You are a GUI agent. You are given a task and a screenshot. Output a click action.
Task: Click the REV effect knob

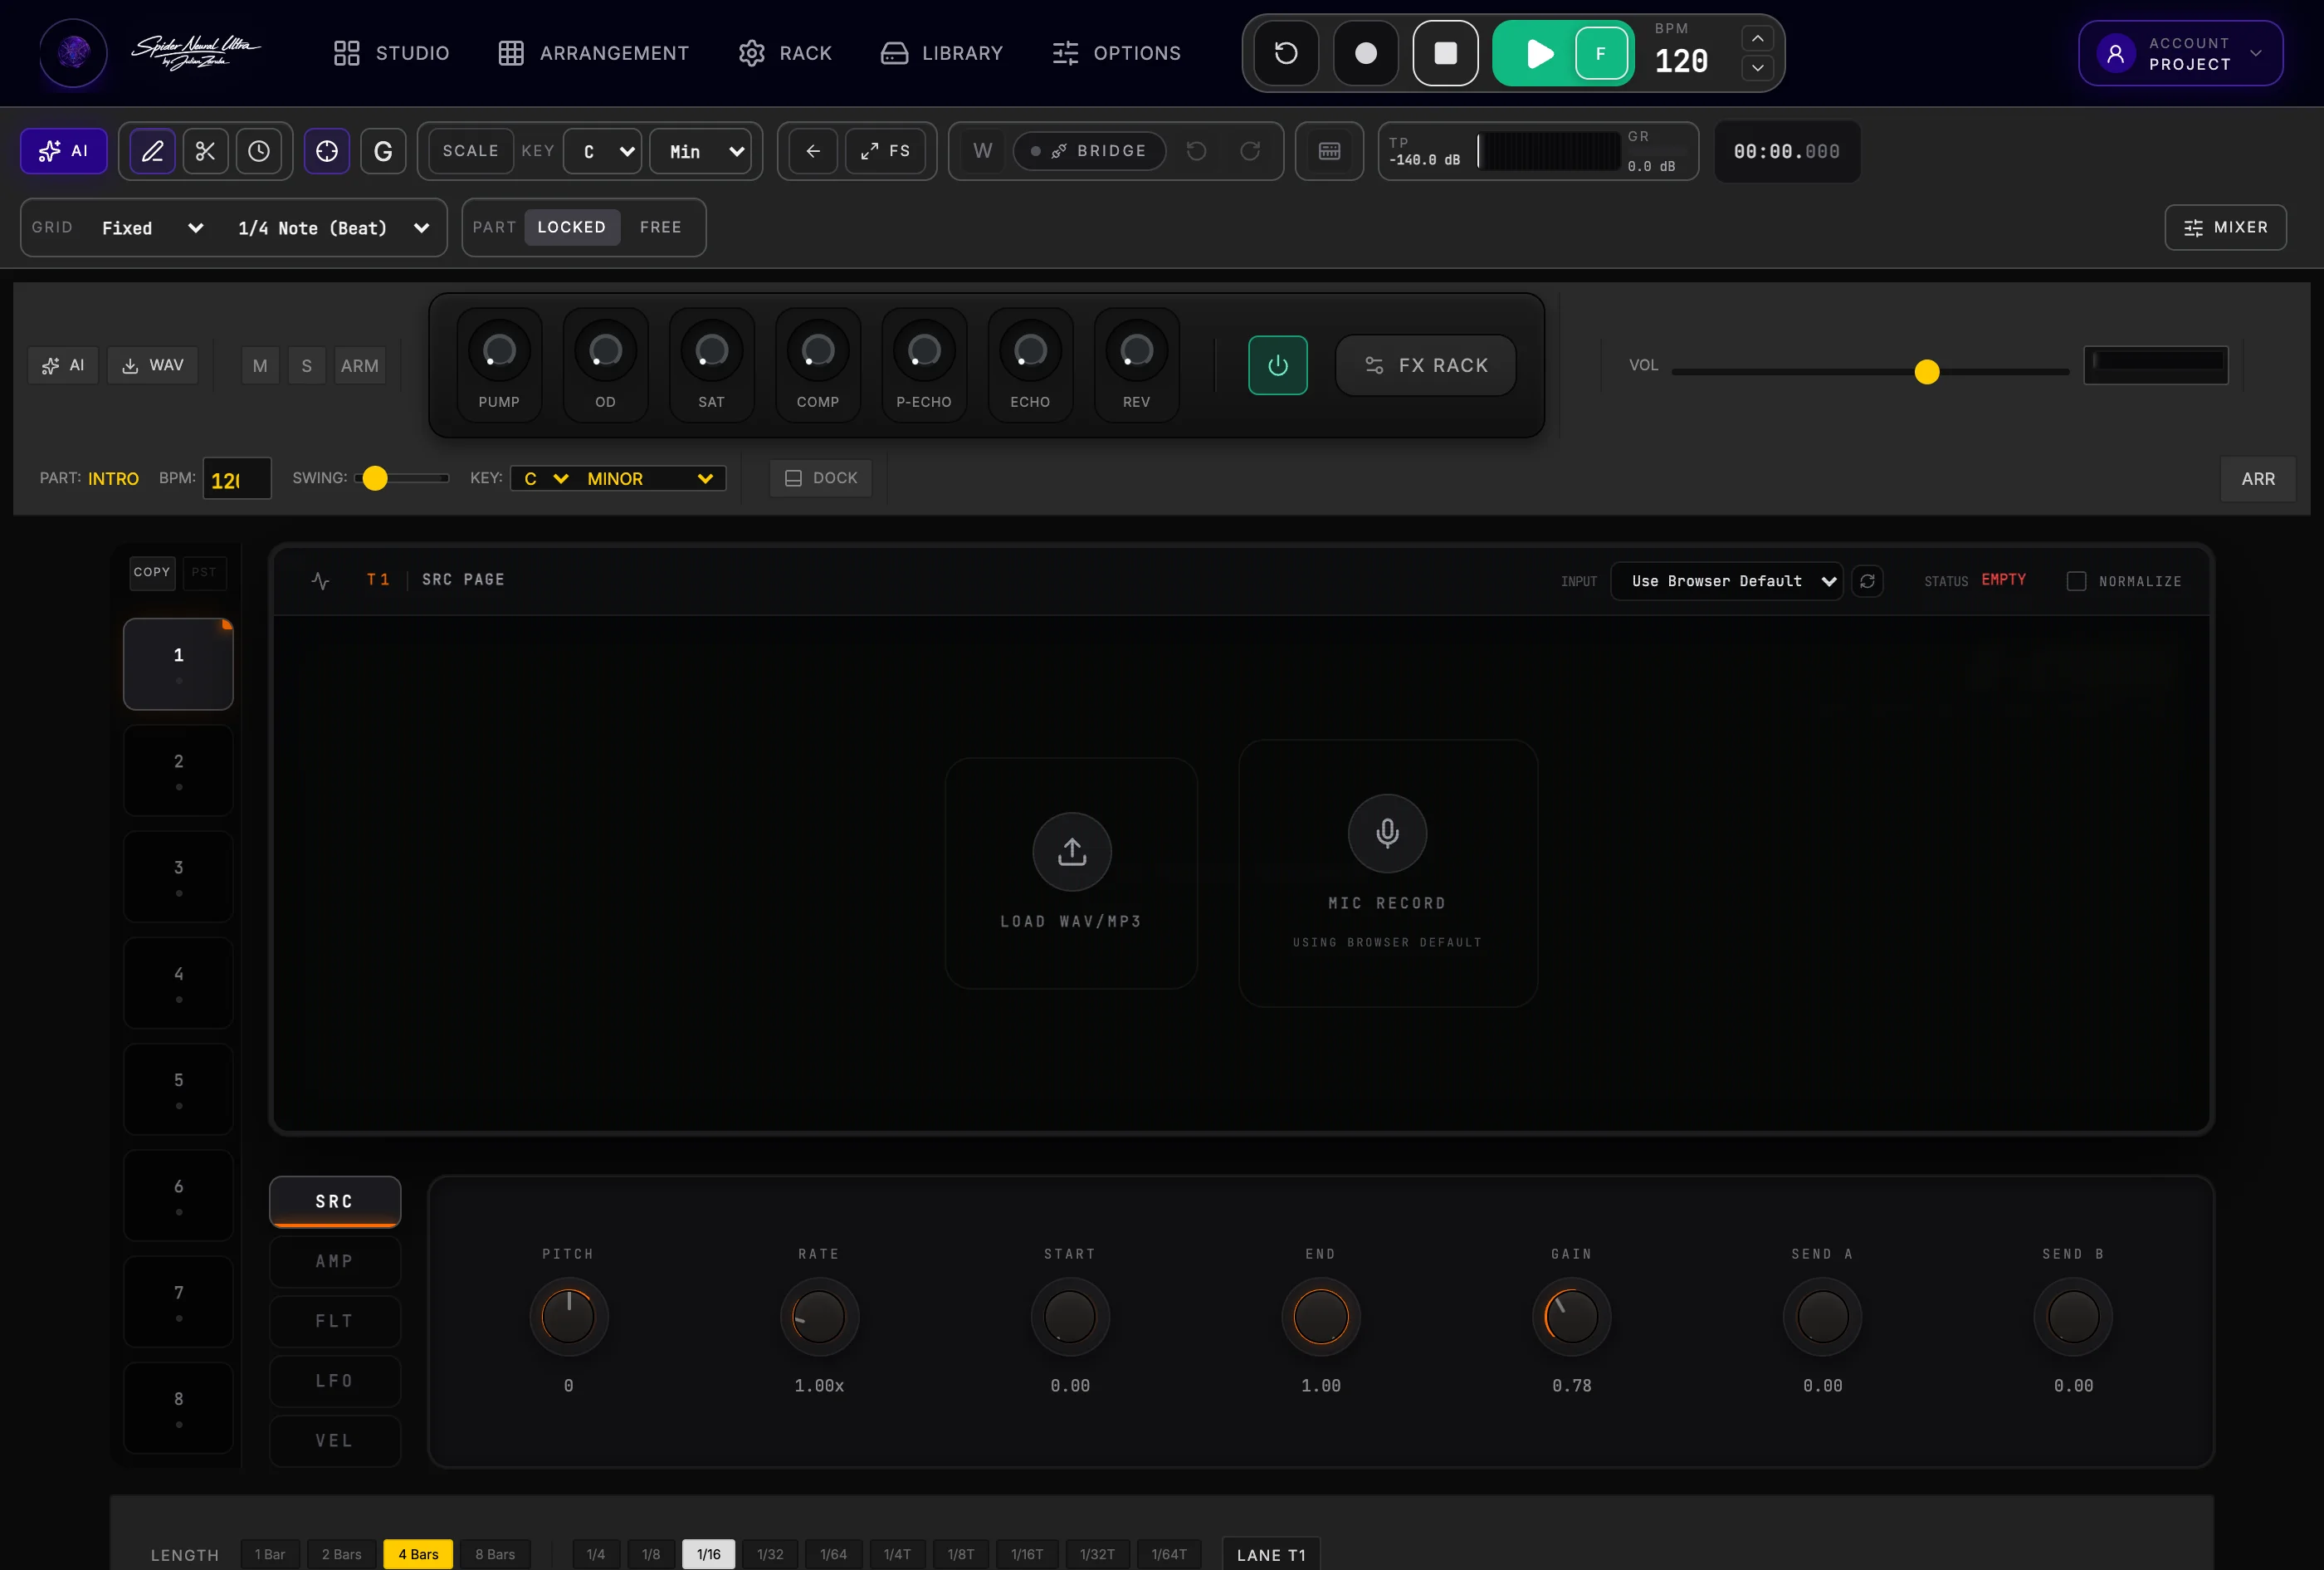point(1136,351)
